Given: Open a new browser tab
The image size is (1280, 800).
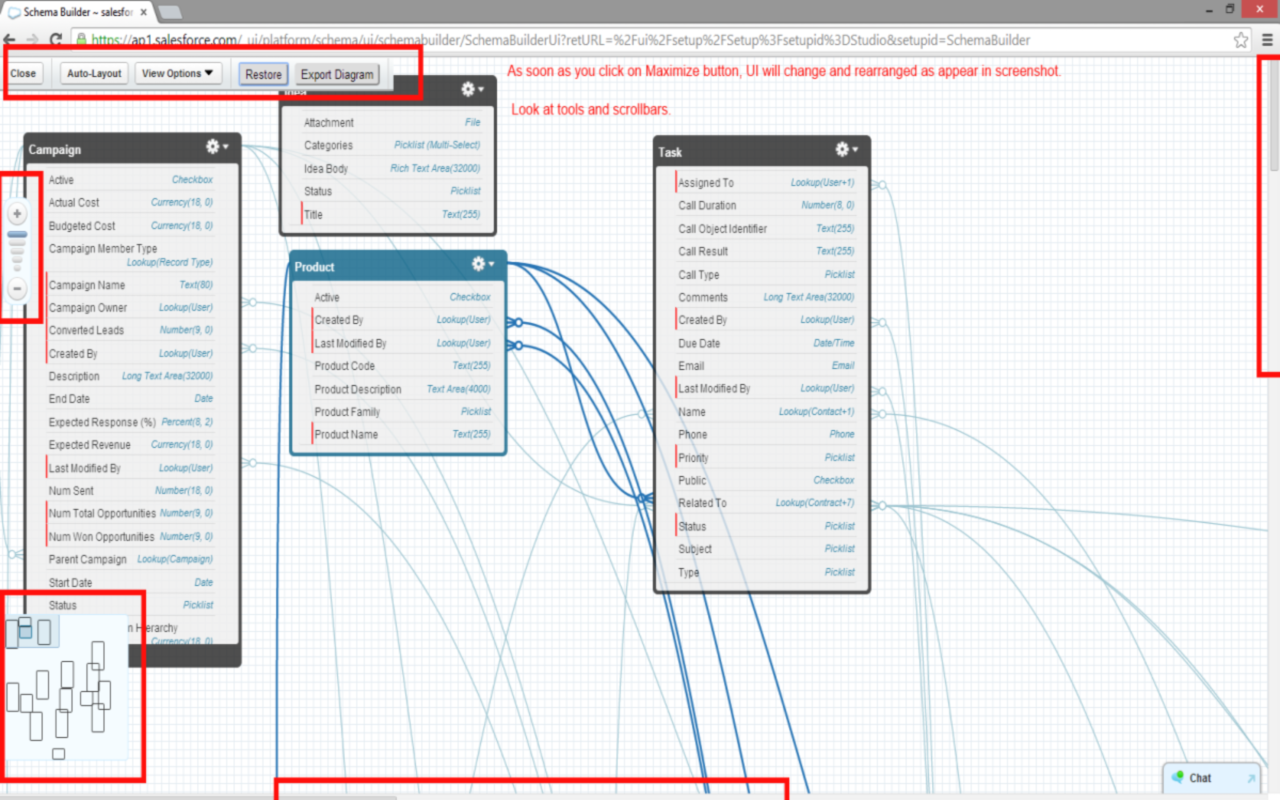Looking at the screenshot, I should pyautogui.click(x=169, y=12).
